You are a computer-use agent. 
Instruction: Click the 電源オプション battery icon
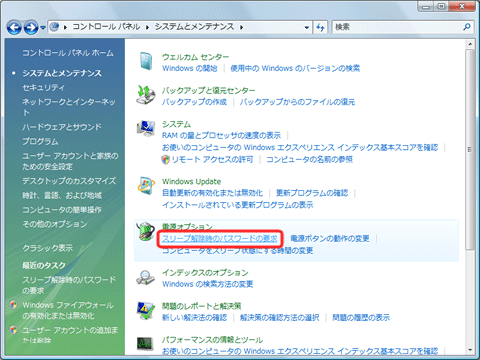coord(146,231)
